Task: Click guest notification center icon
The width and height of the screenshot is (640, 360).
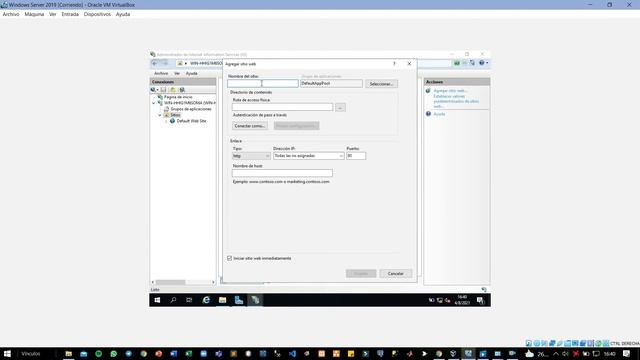Action: point(480,300)
